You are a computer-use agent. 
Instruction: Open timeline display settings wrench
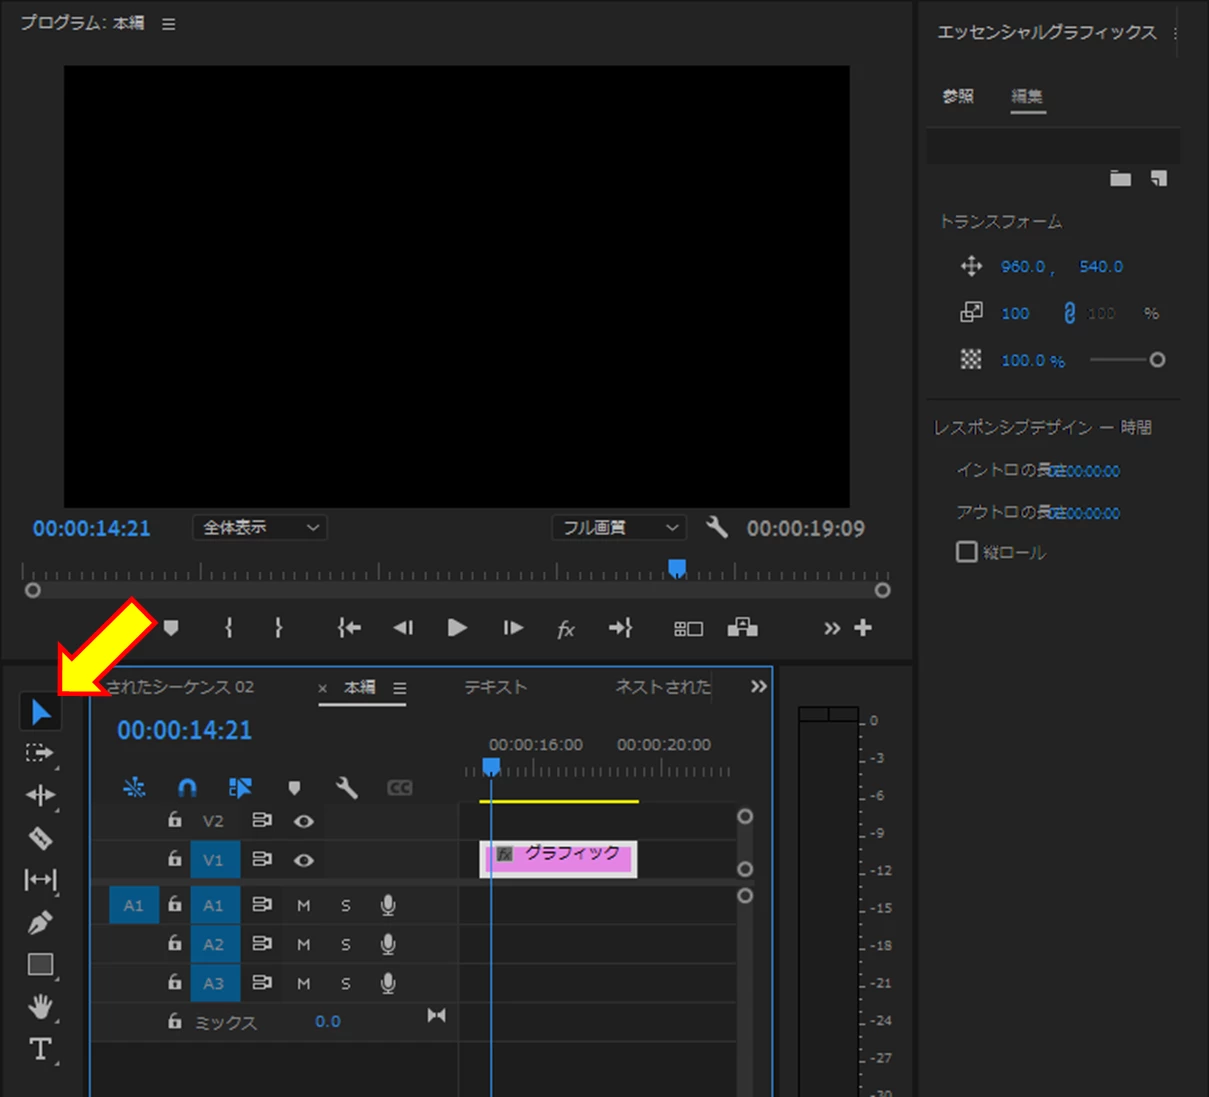[347, 788]
